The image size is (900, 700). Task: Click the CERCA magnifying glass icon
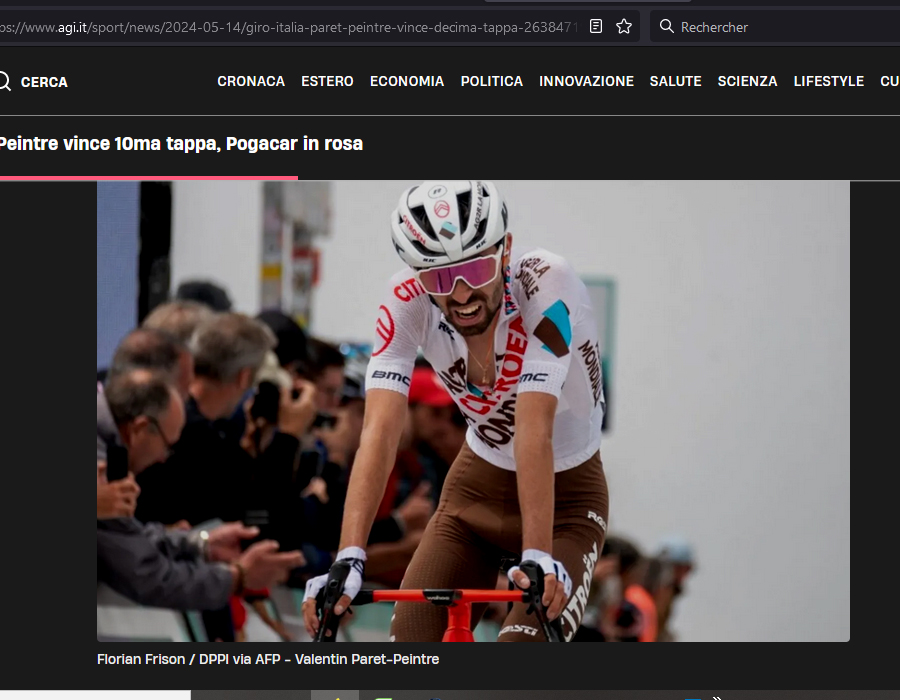click(x=5, y=81)
